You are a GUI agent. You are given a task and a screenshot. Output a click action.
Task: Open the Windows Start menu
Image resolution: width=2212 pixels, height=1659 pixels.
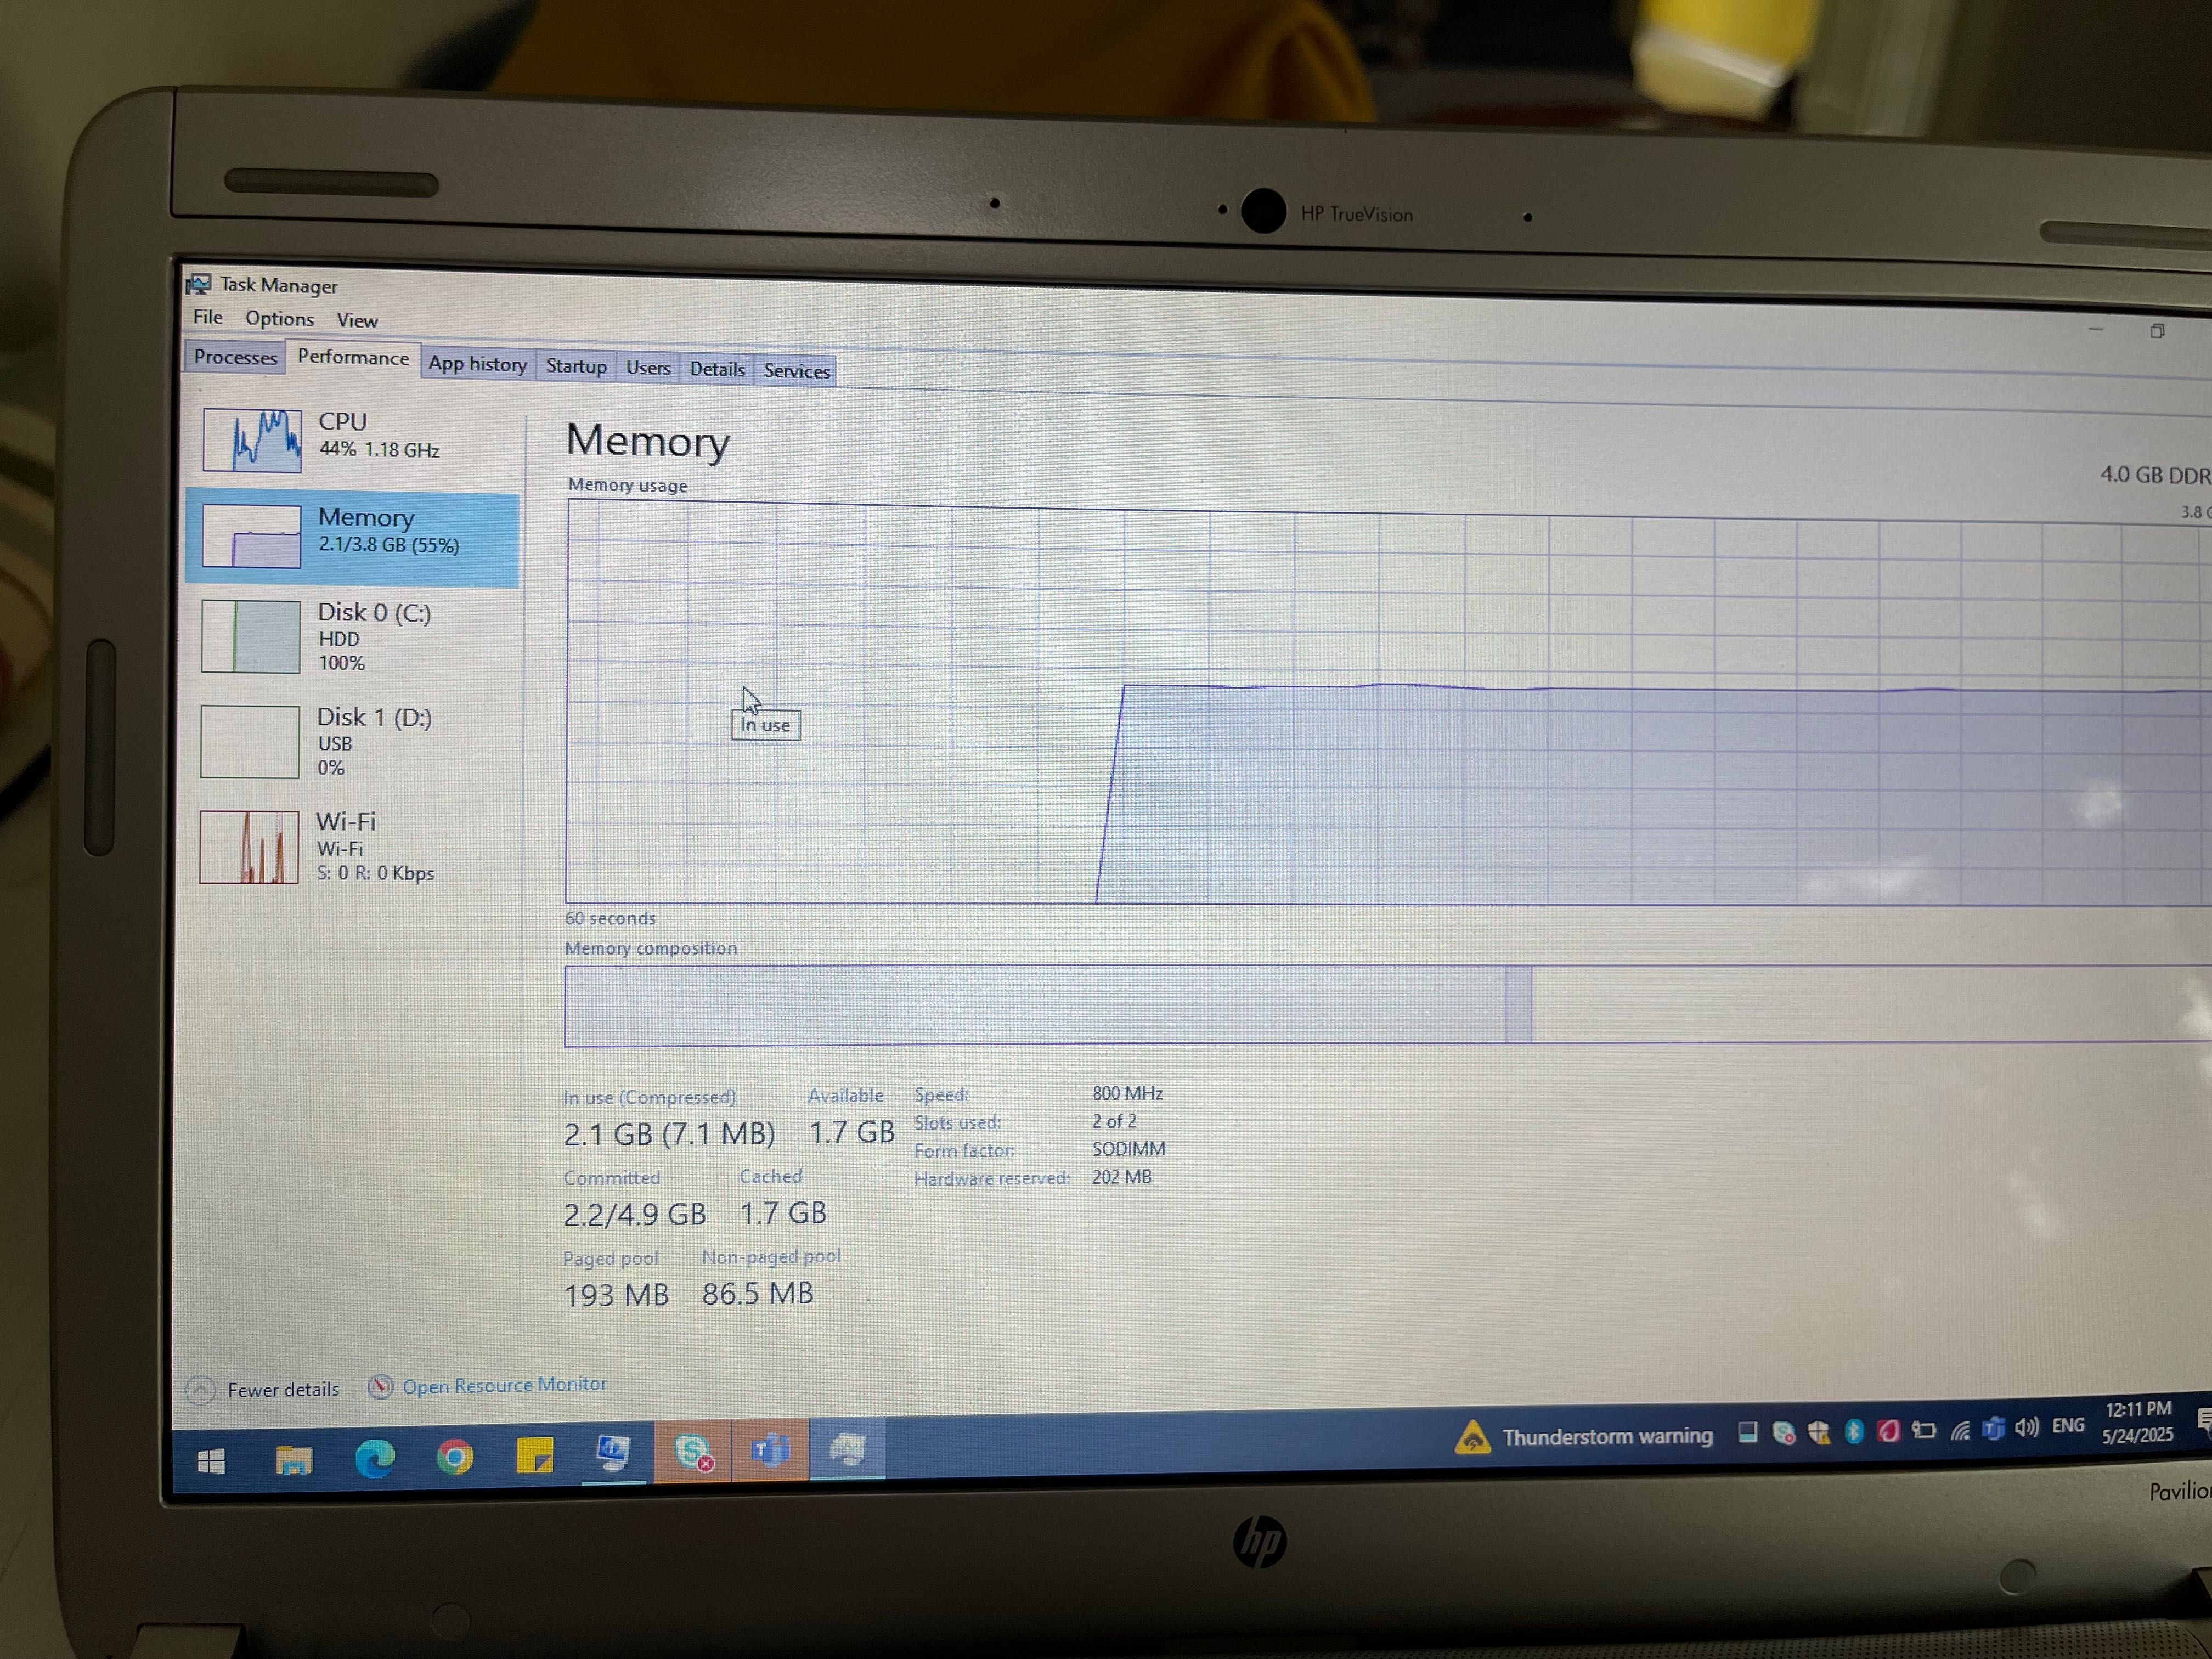click(211, 1462)
